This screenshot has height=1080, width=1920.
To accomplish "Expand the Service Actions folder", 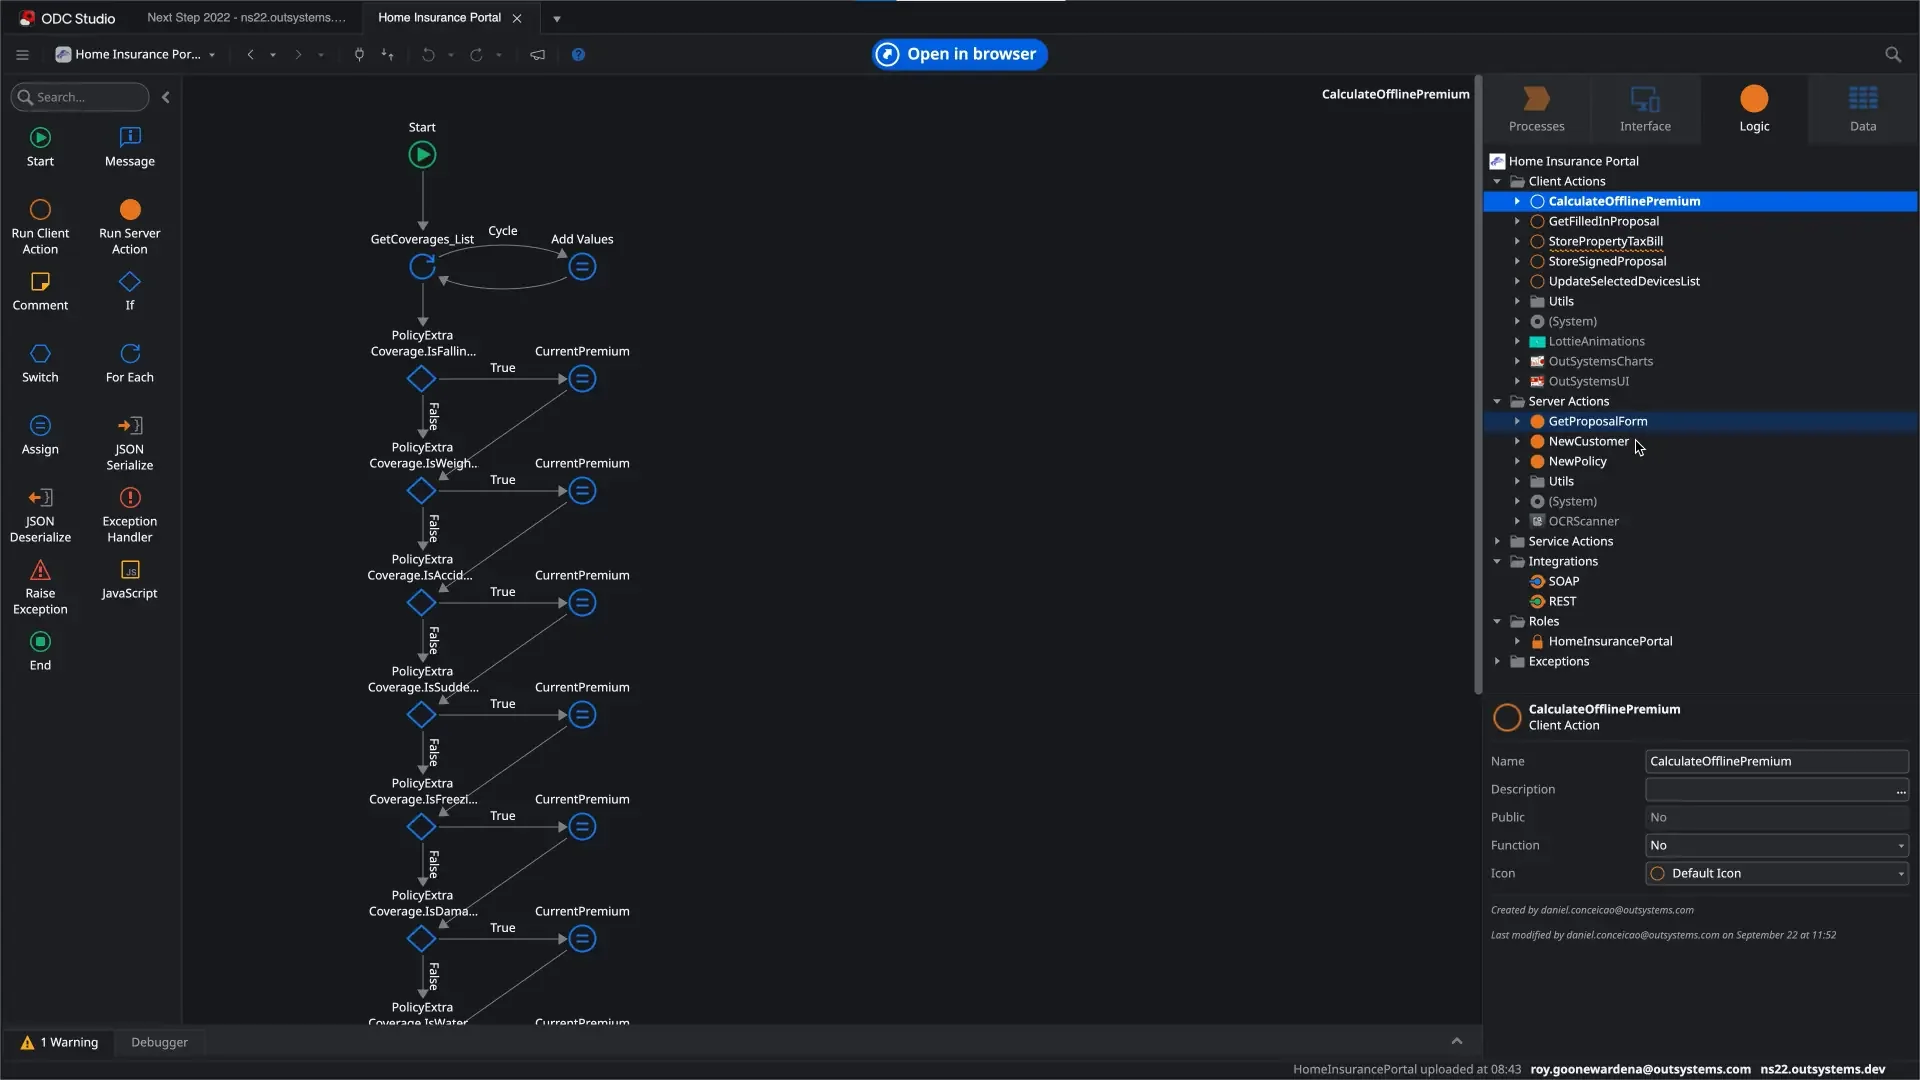I will [1497, 541].
